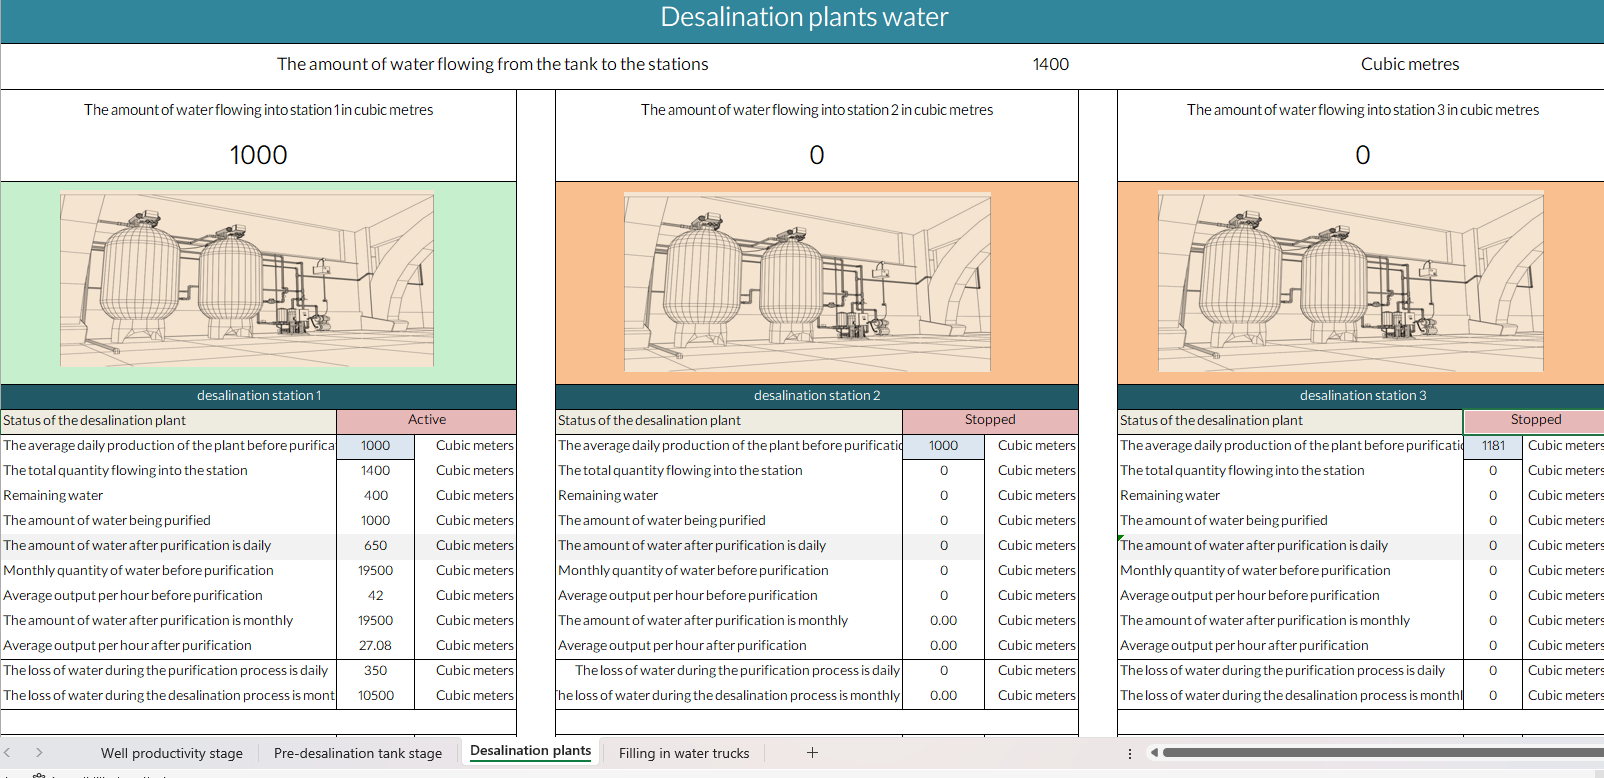Select station 2 Stopped status cell

tap(990, 420)
